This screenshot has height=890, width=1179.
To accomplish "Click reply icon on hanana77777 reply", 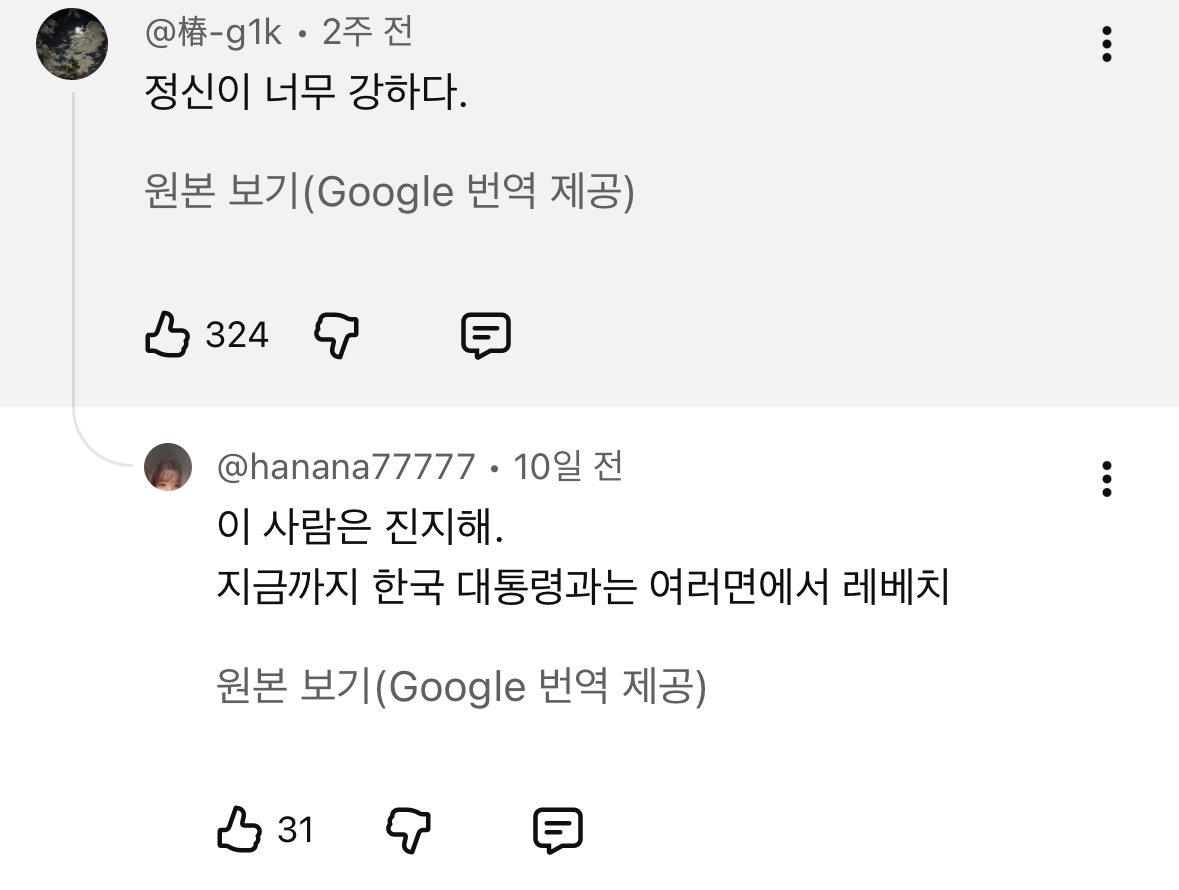I will 558,830.
